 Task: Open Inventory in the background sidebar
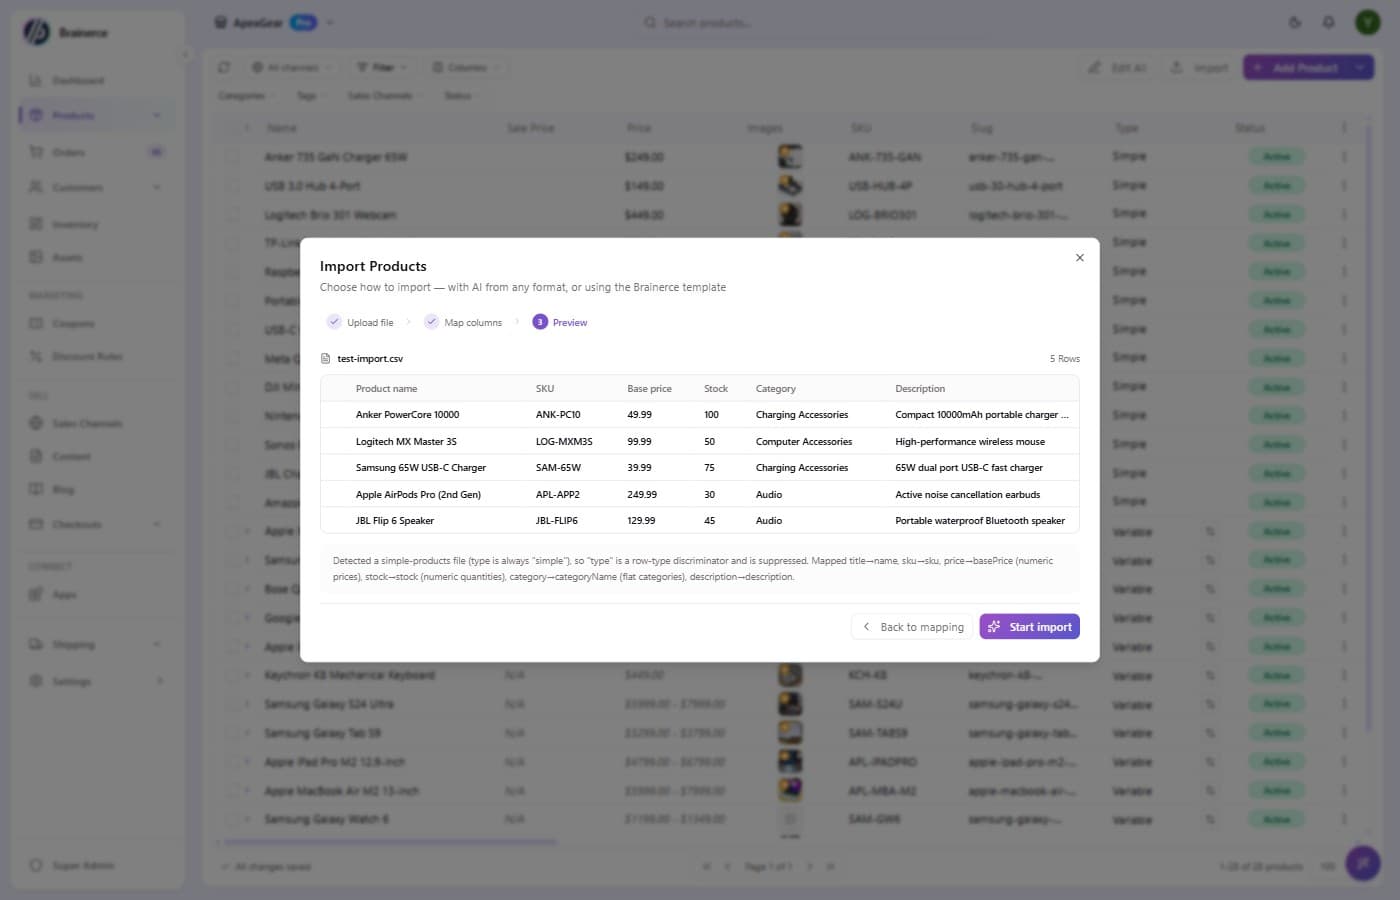click(x=75, y=224)
